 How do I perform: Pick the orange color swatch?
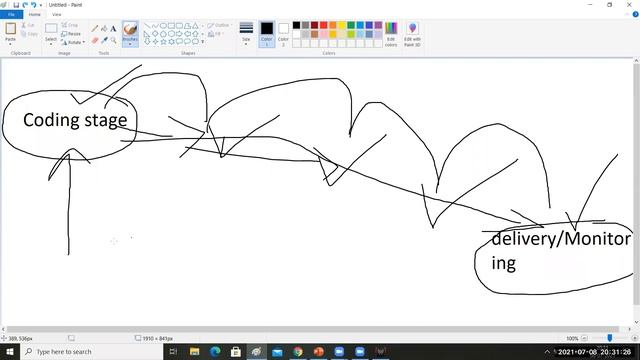click(x=333, y=25)
